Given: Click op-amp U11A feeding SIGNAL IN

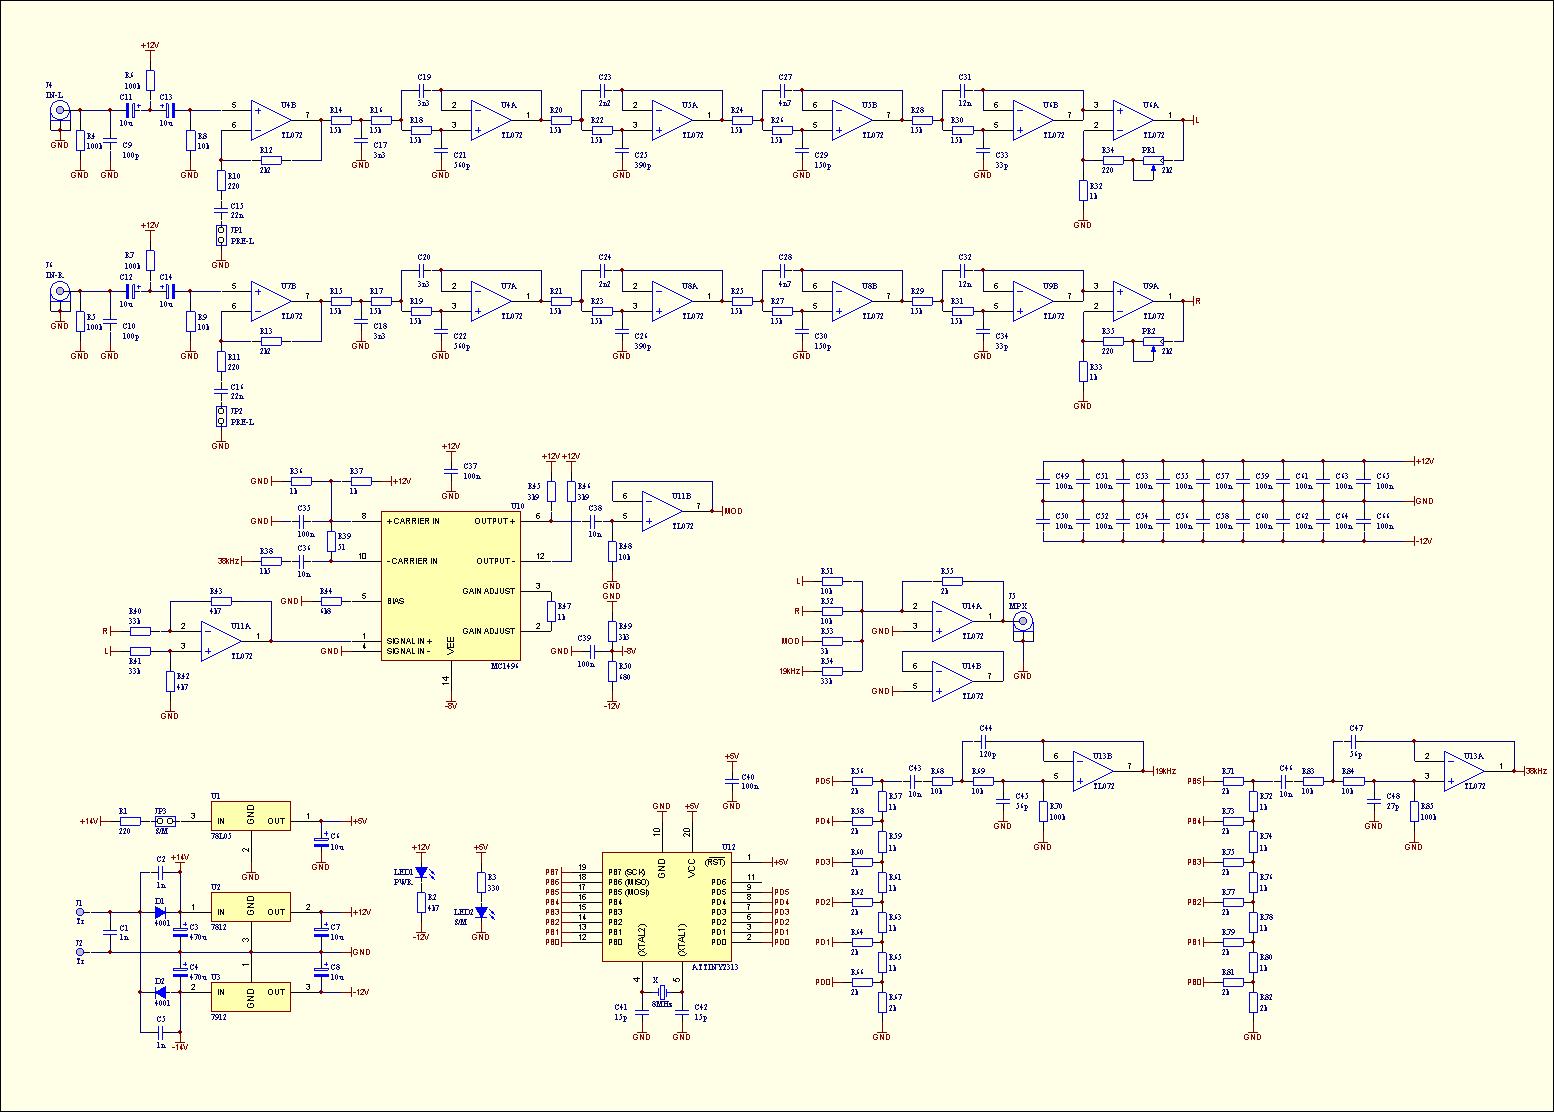Looking at the screenshot, I should point(221,641).
